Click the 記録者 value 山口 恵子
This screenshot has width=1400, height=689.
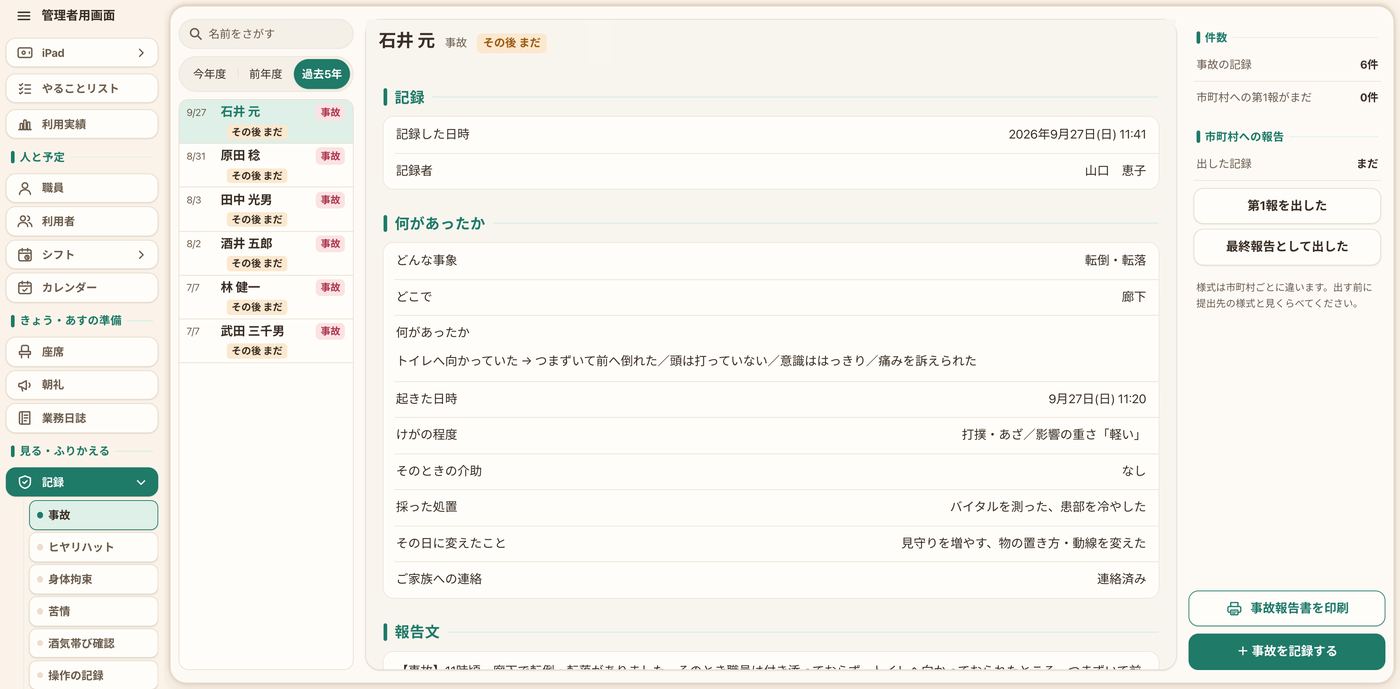1115,171
